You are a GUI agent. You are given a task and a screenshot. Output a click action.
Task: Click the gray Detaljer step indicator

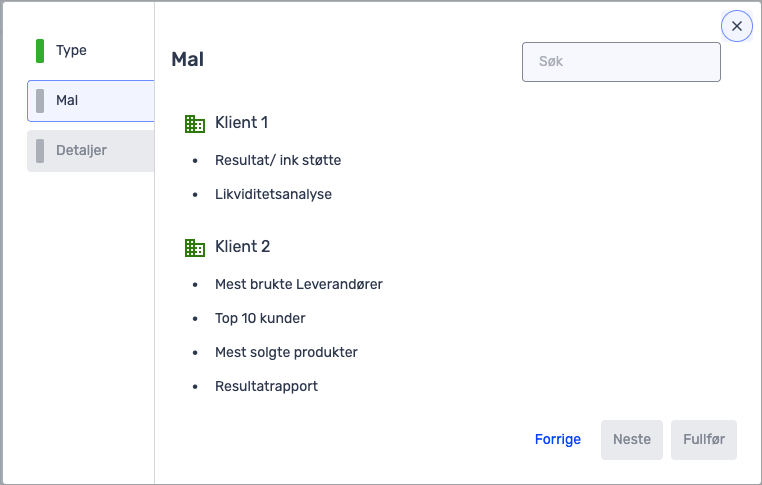[40, 150]
